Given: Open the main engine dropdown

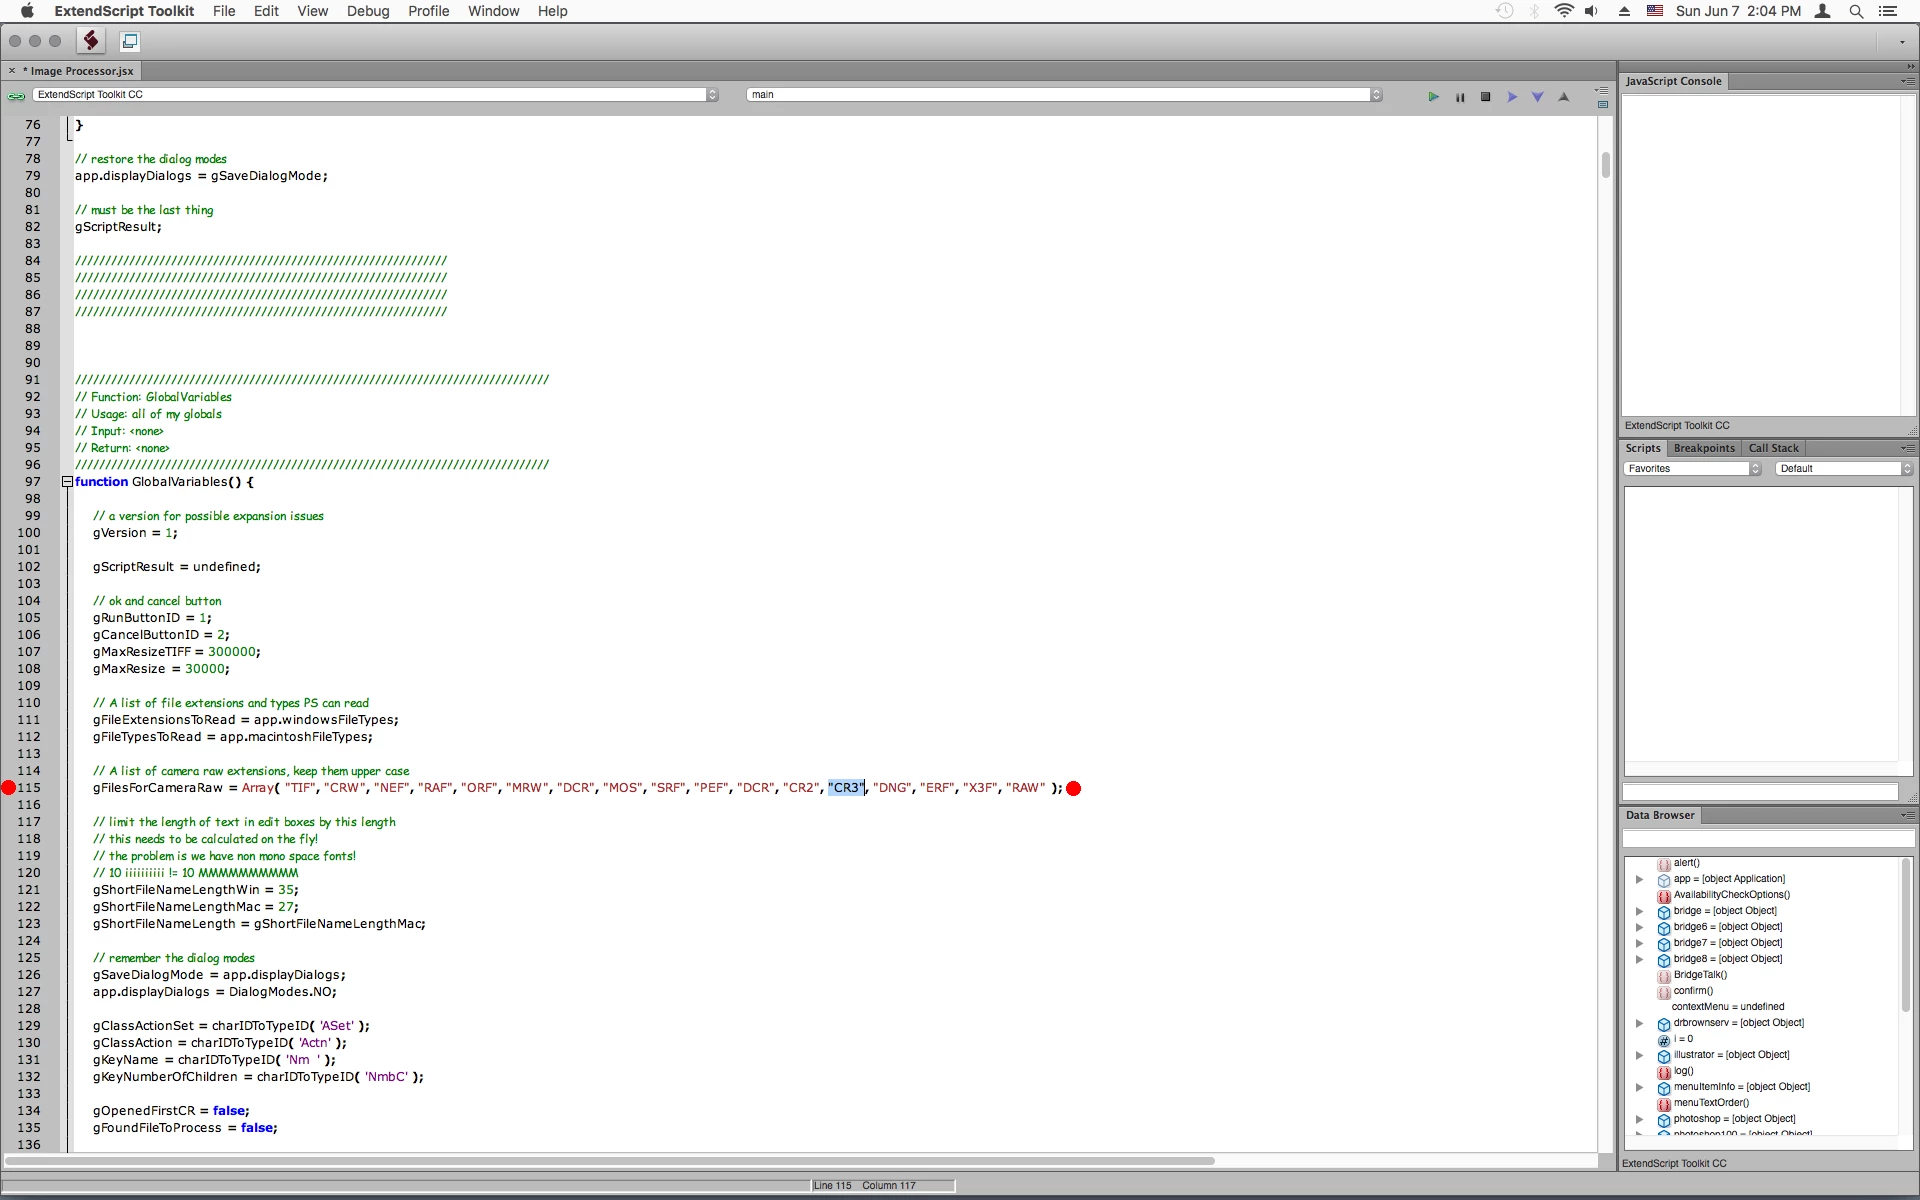Looking at the screenshot, I should pyautogui.click(x=1064, y=95).
